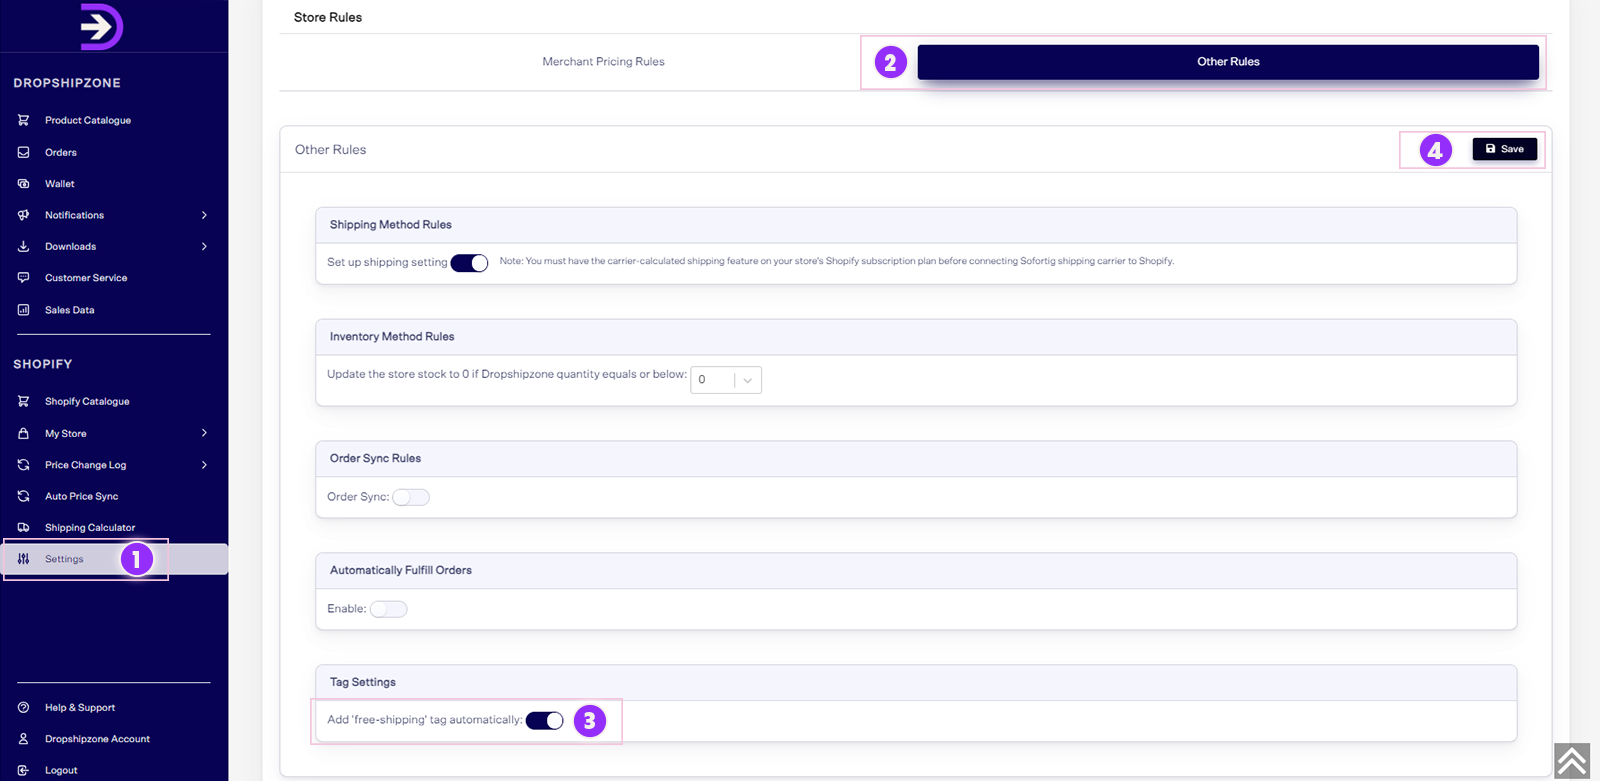Click the Save button
Image resolution: width=1600 pixels, height=781 pixels.
tap(1505, 149)
